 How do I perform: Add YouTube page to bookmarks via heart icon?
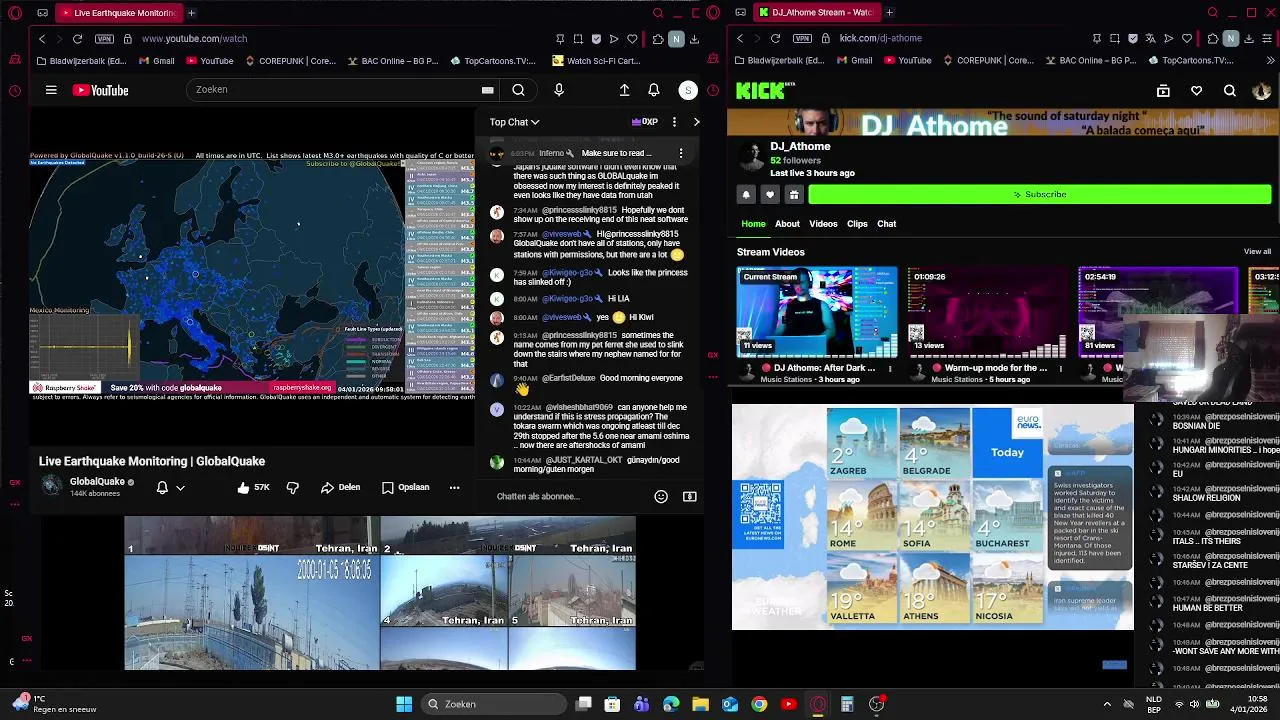632,39
